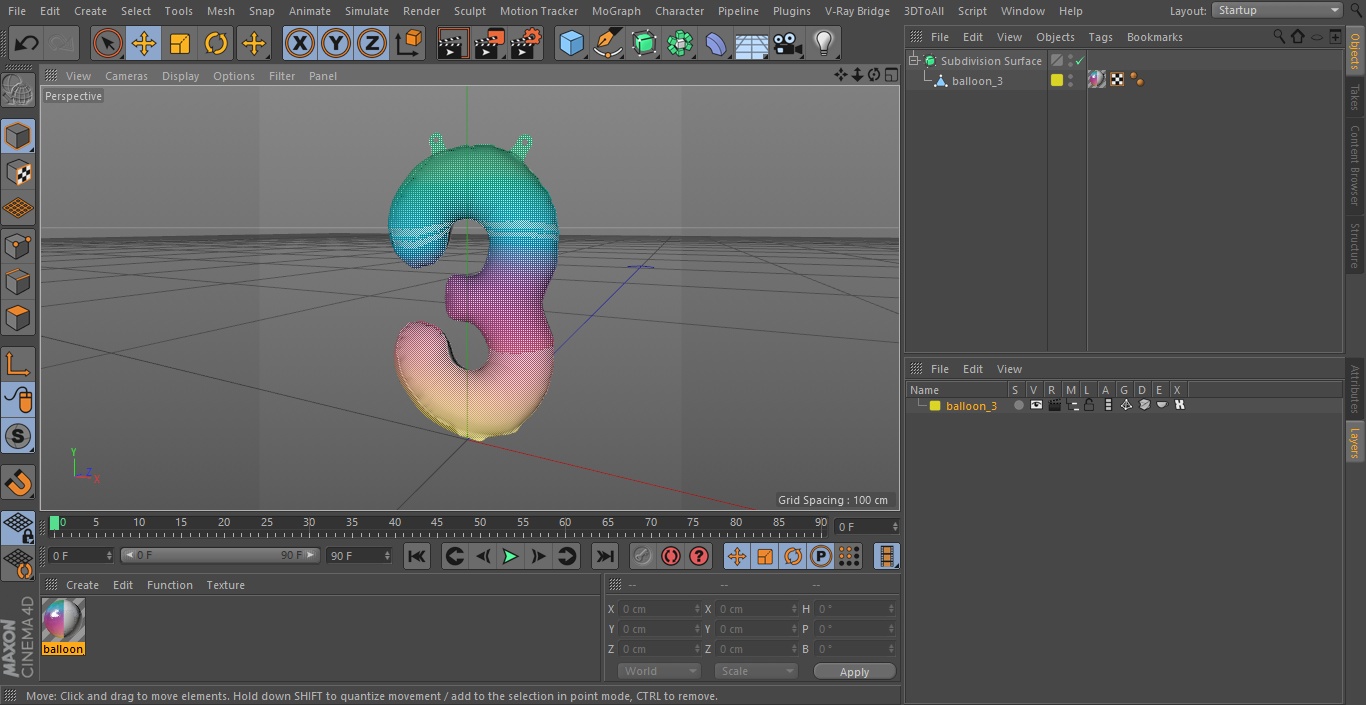Open Object Manager Tags menu
Screen dimensions: 1366x705
coord(1100,37)
